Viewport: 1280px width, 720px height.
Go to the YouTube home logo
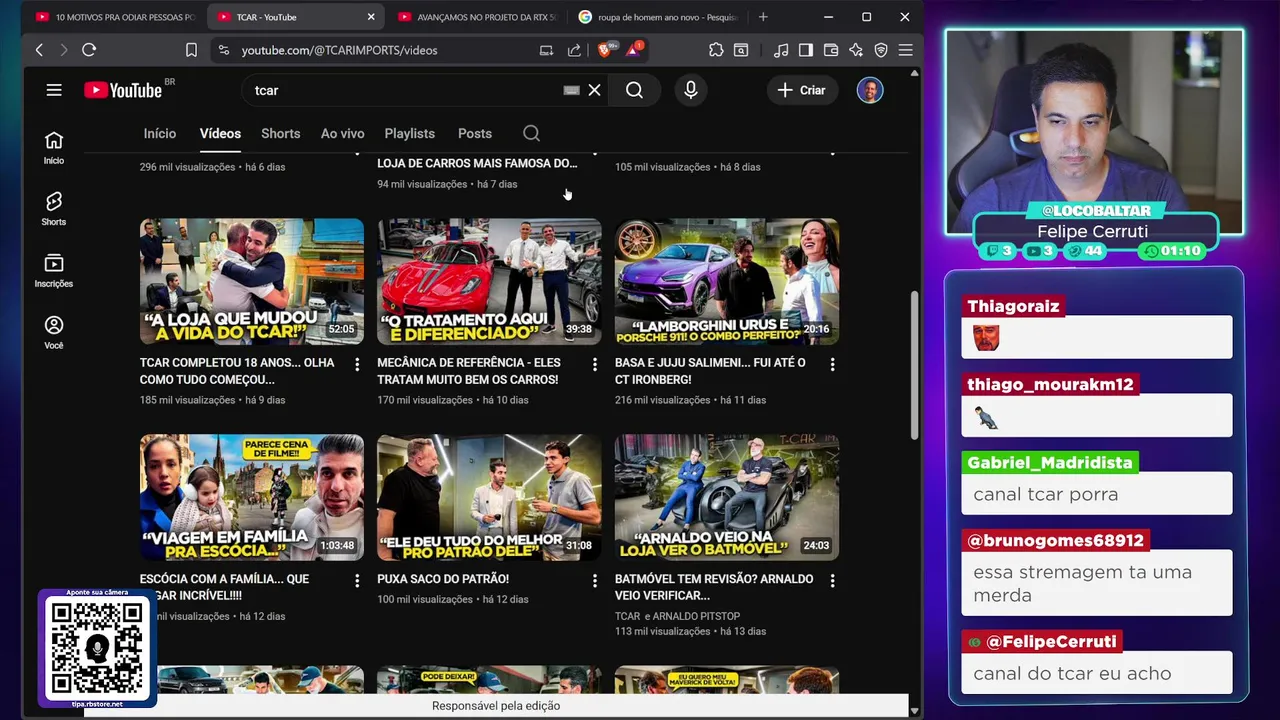click(123, 90)
